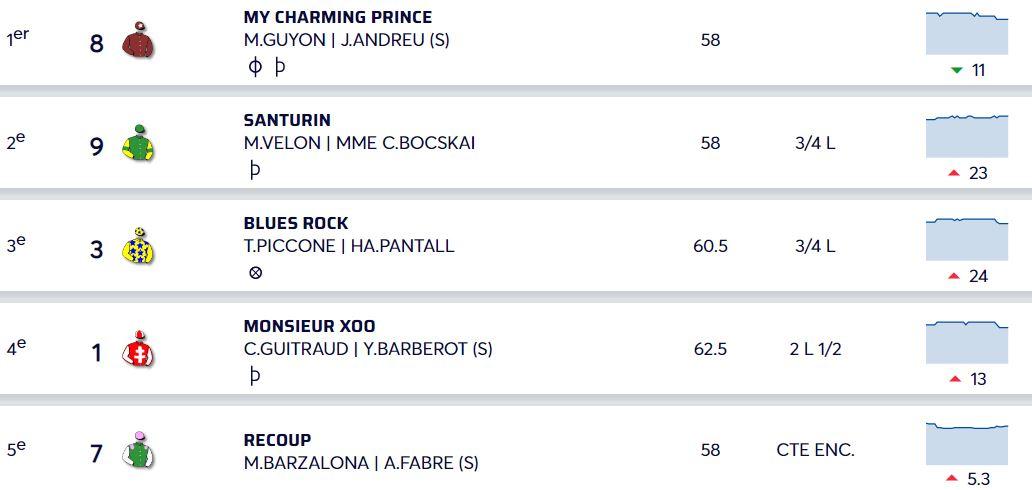The image size is (1032, 490).
Task: Click the circled-cross equipment icon under Blues Rock
Action: [x=255, y=273]
